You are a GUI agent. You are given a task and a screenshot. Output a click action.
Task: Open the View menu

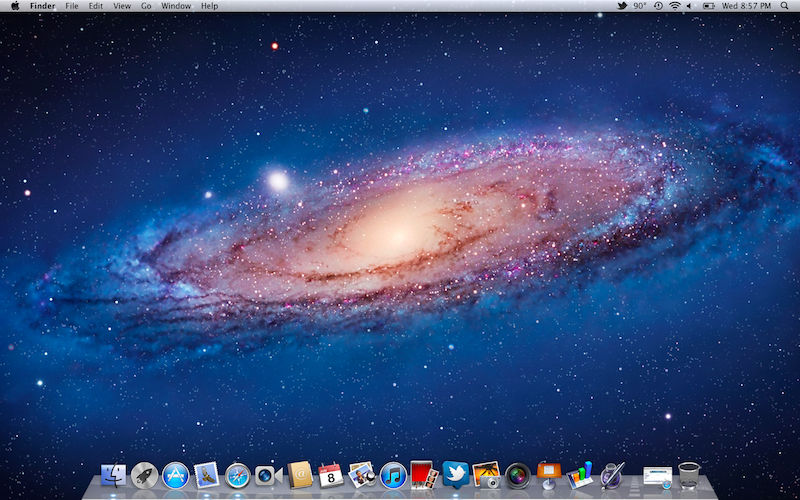tap(122, 6)
